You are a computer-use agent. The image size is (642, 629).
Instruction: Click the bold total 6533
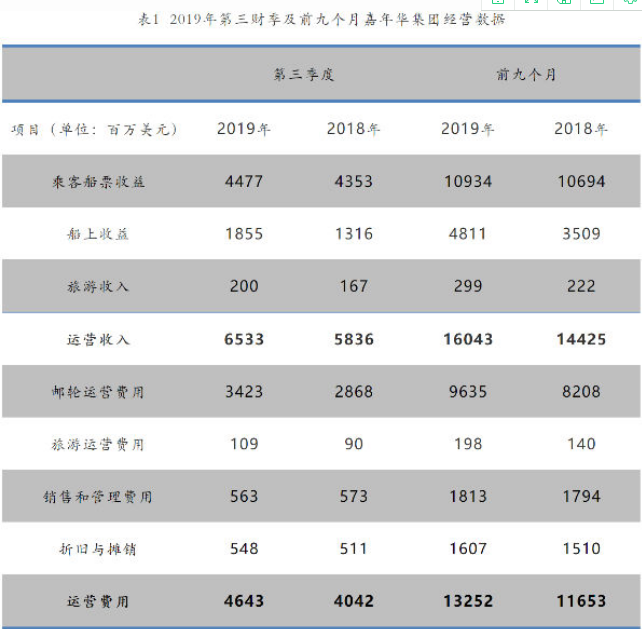tap(244, 339)
